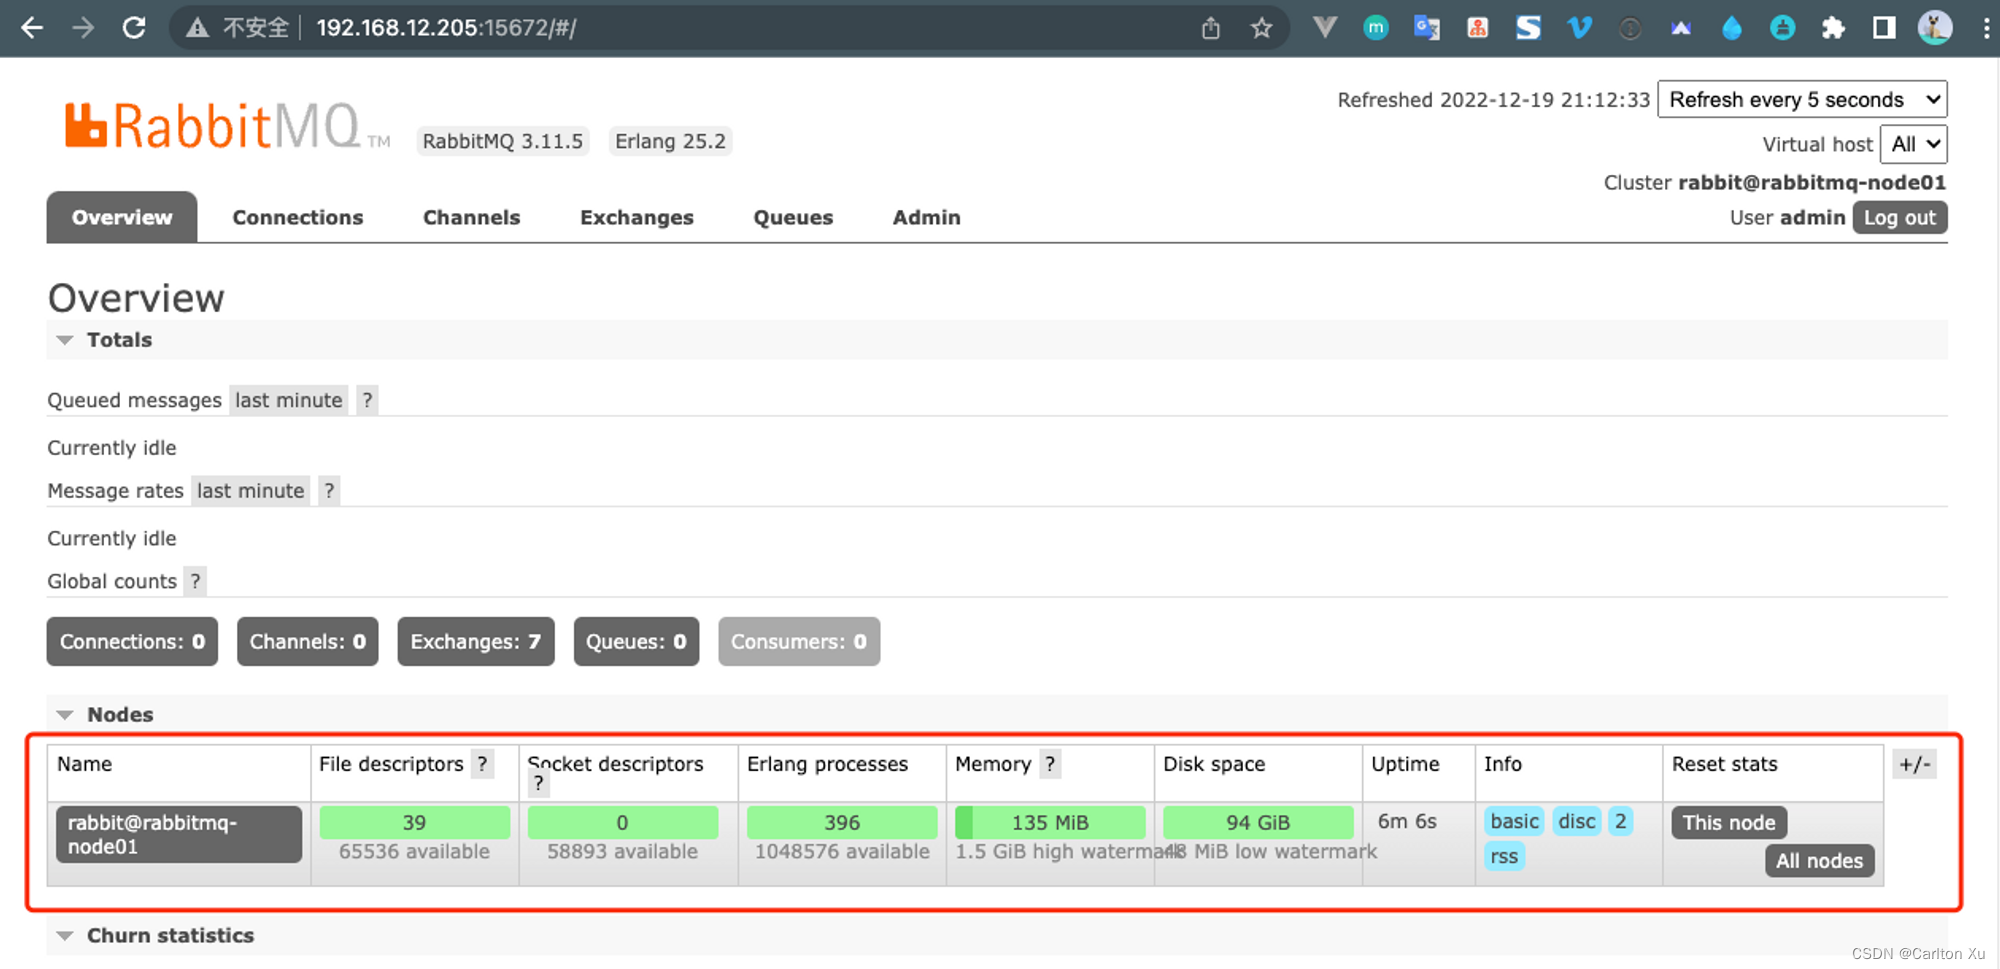
Task: Reload the page with the refresh icon
Action: click(134, 27)
